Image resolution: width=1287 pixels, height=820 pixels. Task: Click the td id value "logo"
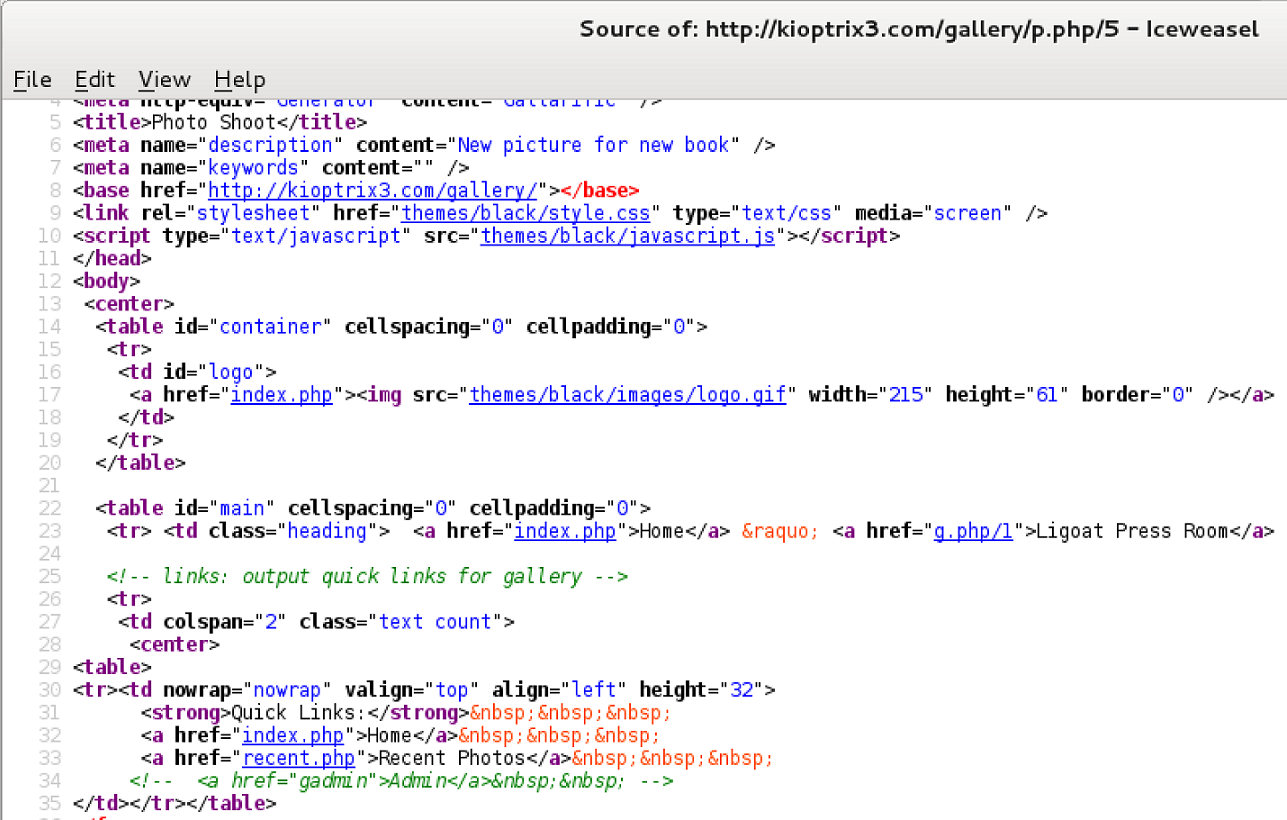pos(231,372)
